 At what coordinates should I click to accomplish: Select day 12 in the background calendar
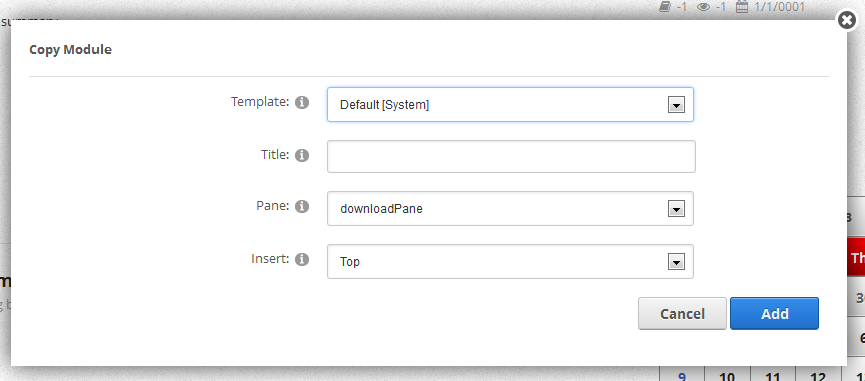click(x=819, y=375)
